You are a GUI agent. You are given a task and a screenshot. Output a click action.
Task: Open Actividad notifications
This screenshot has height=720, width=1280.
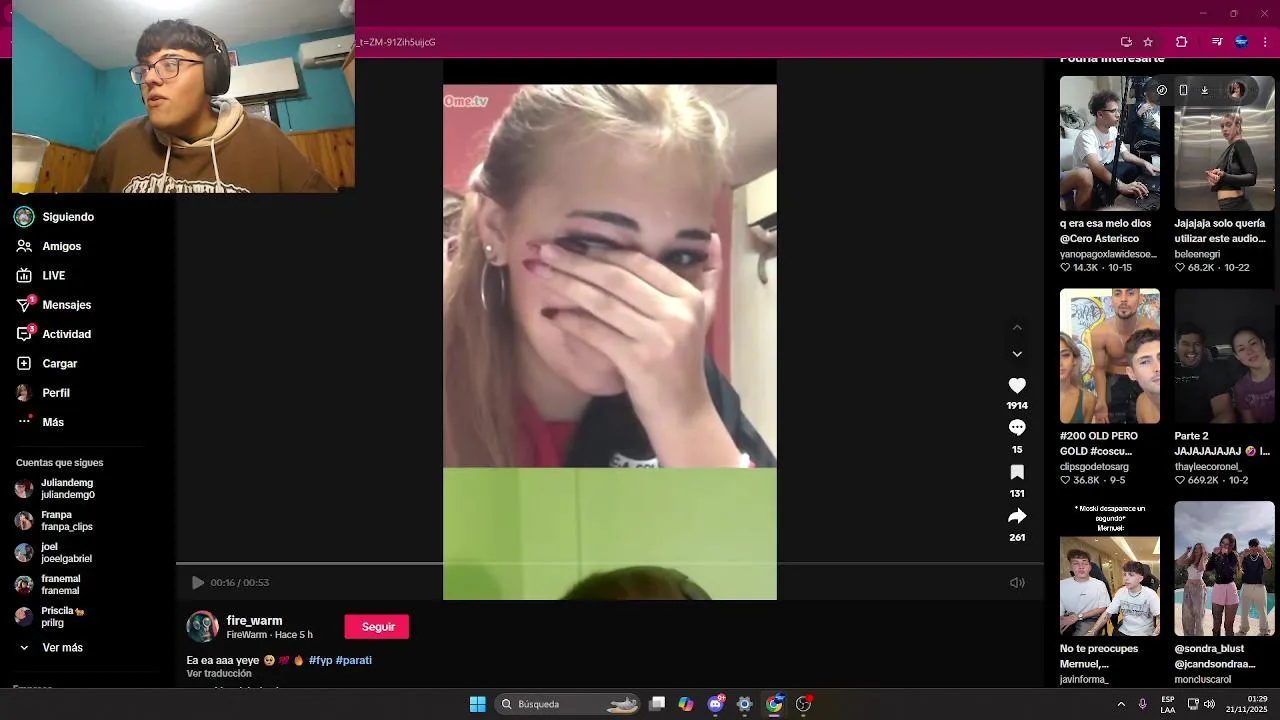click(x=54, y=334)
